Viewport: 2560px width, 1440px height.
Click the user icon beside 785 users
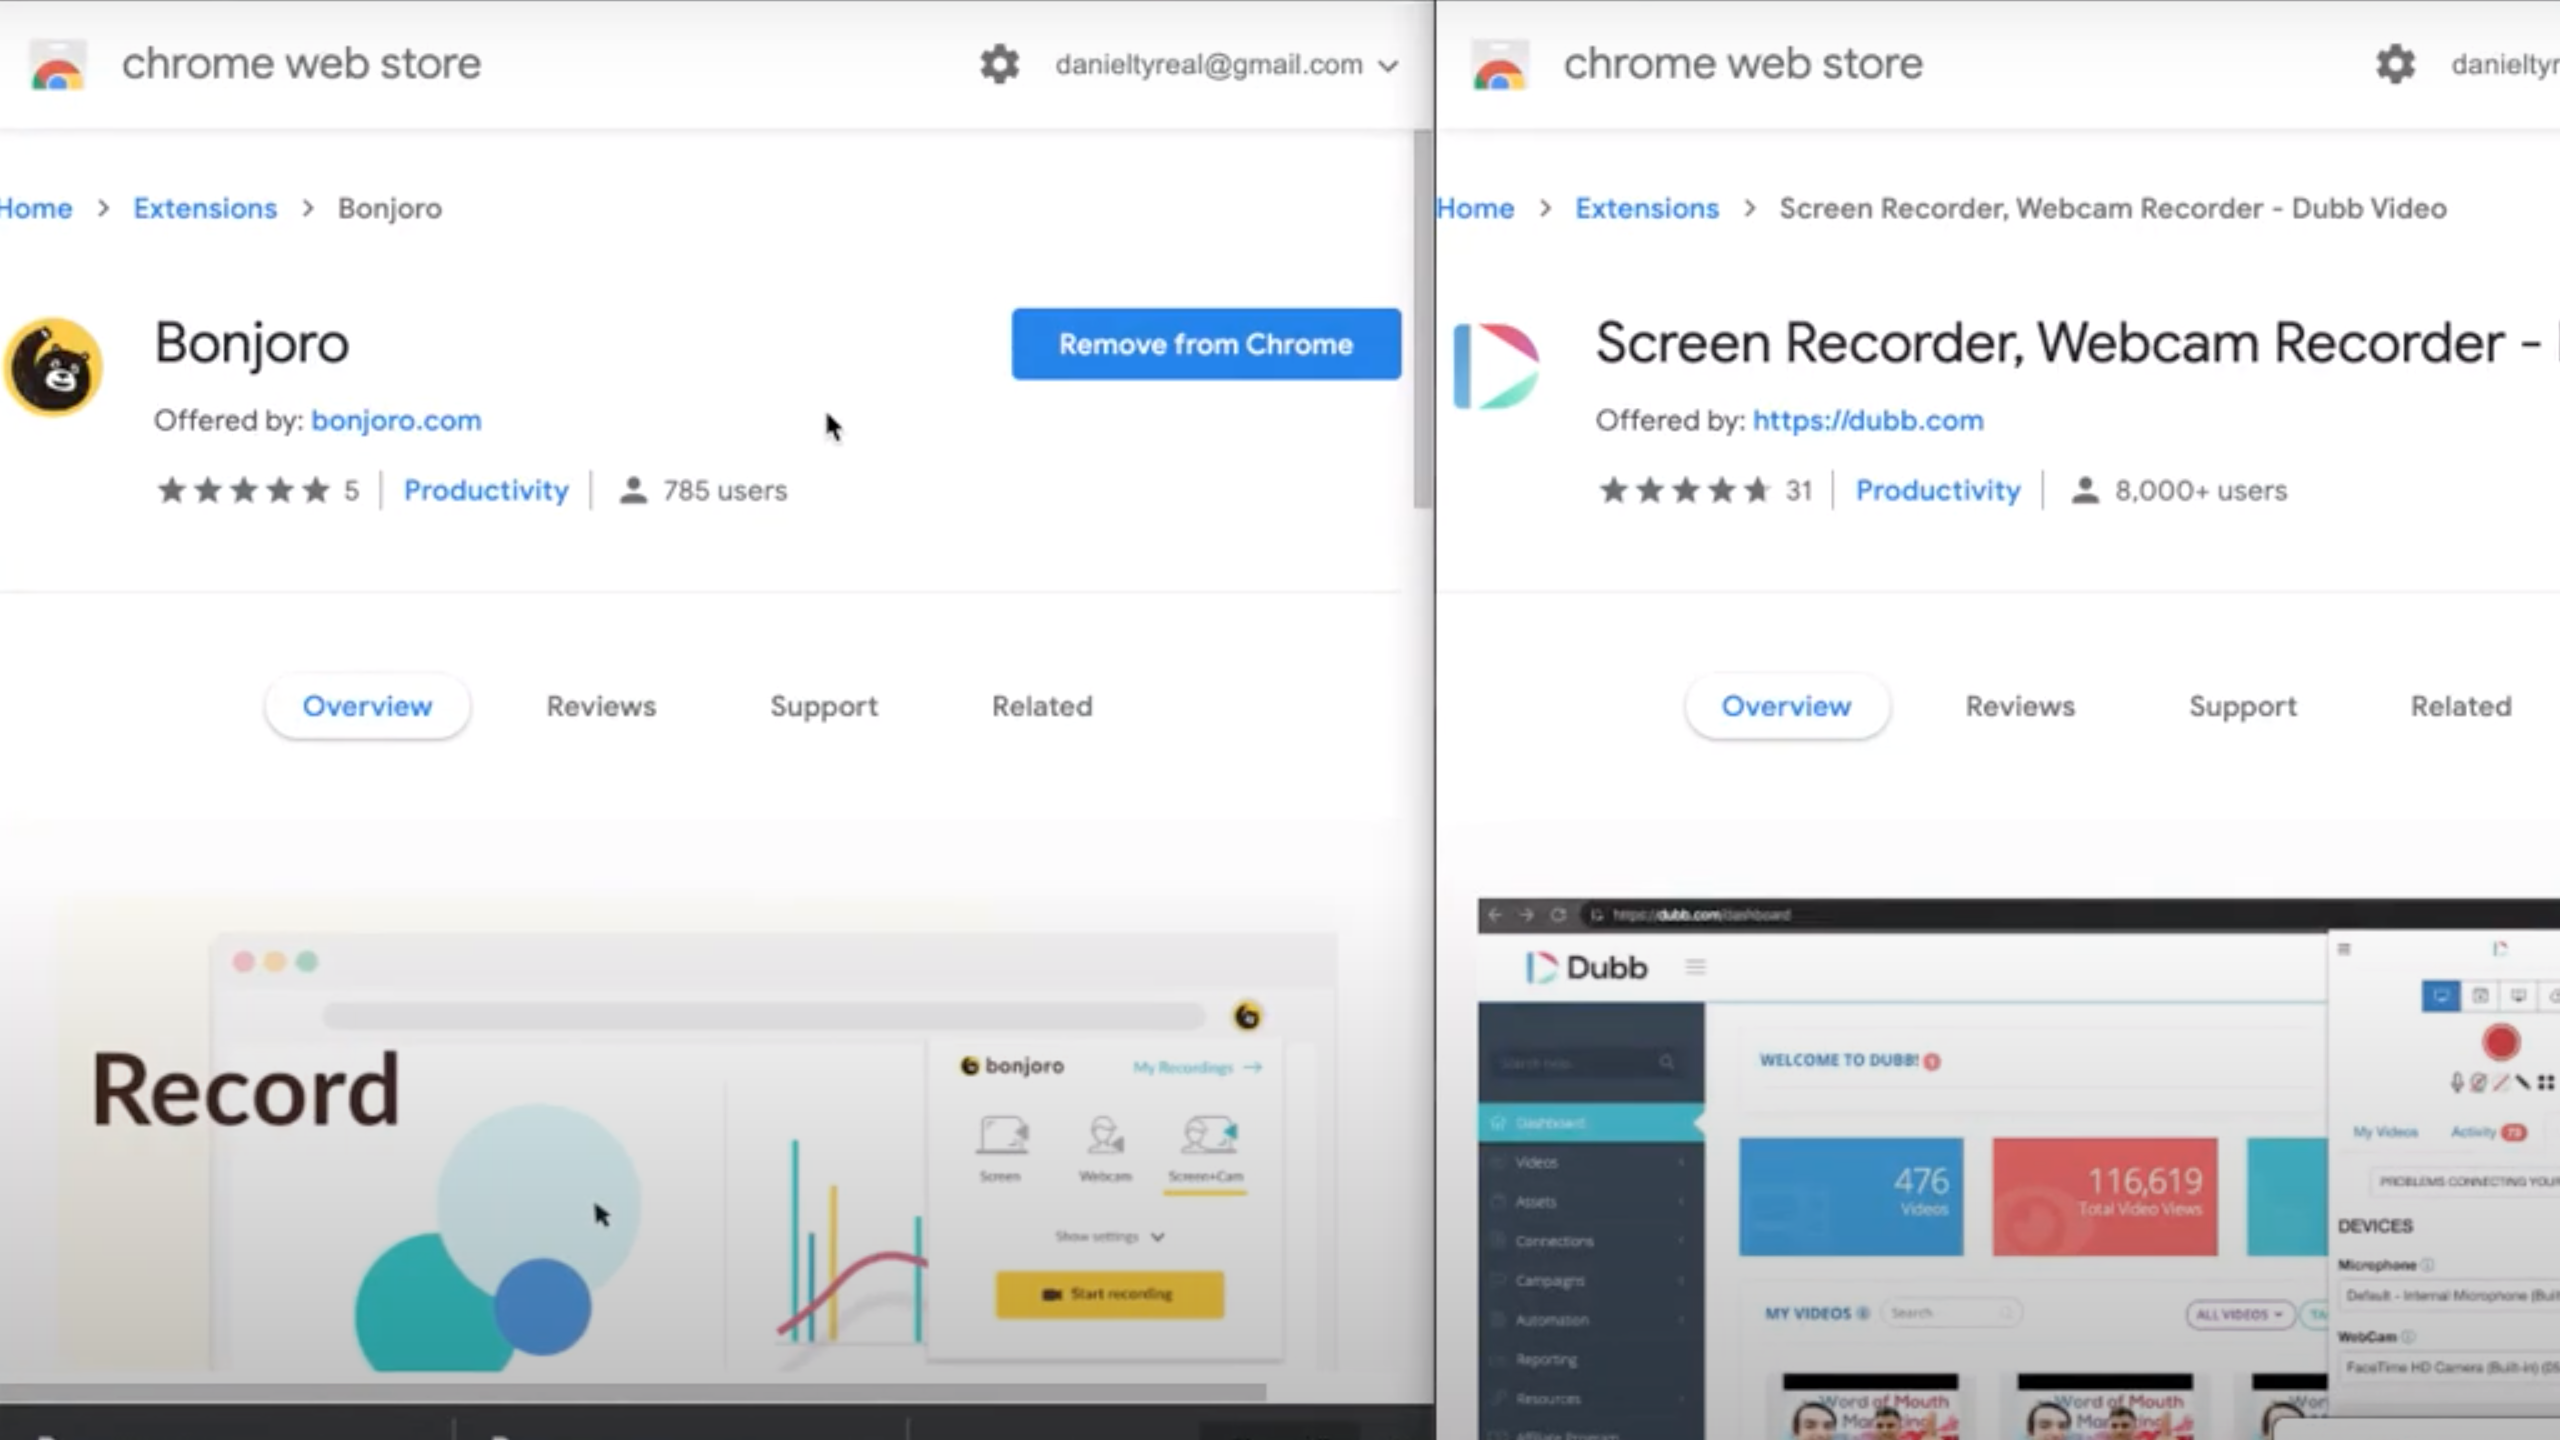pyautogui.click(x=632, y=490)
